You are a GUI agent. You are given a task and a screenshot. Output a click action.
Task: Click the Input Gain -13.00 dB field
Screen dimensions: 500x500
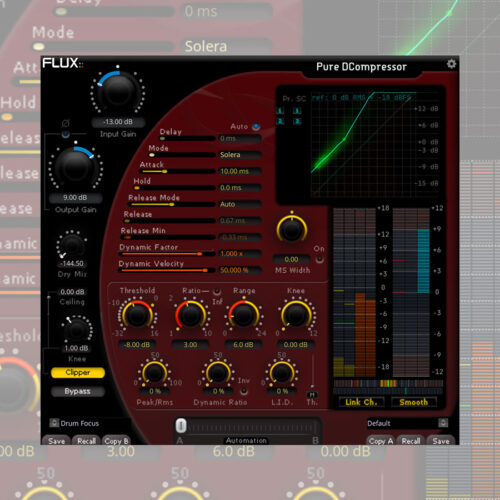(x=118, y=122)
